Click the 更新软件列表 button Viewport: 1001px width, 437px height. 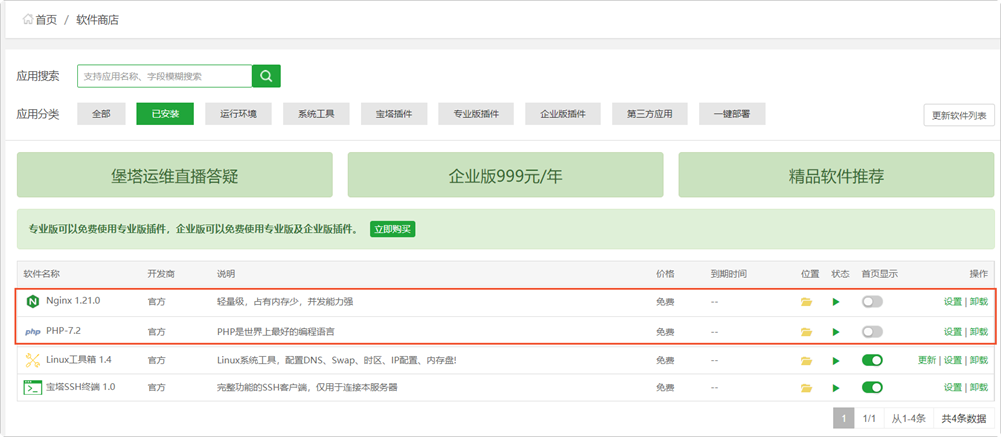tap(959, 115)
